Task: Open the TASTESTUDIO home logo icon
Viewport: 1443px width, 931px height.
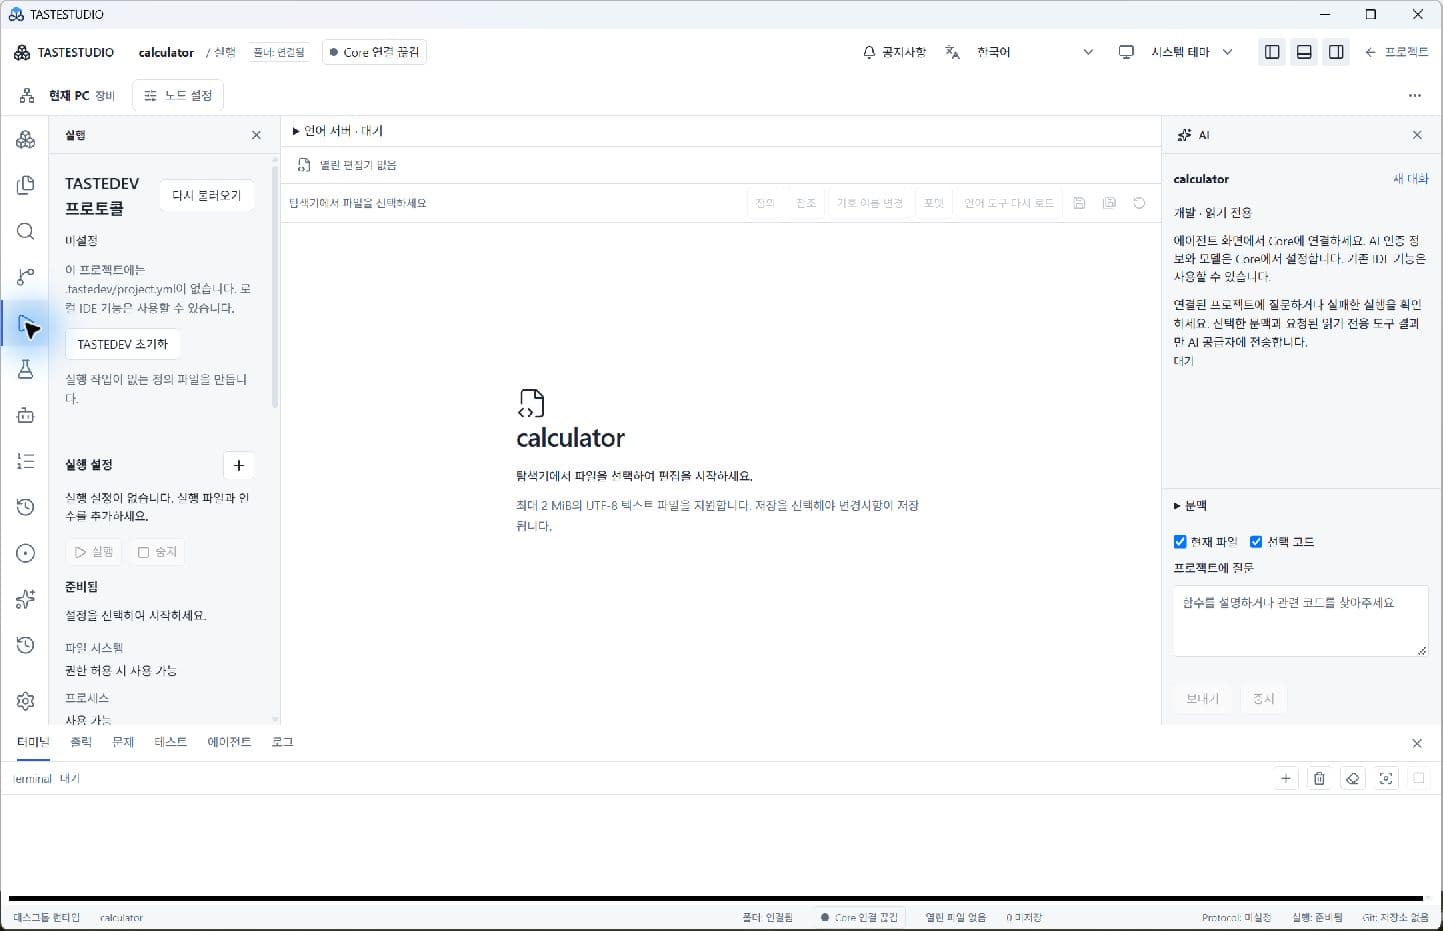Action: click(22, 52)
